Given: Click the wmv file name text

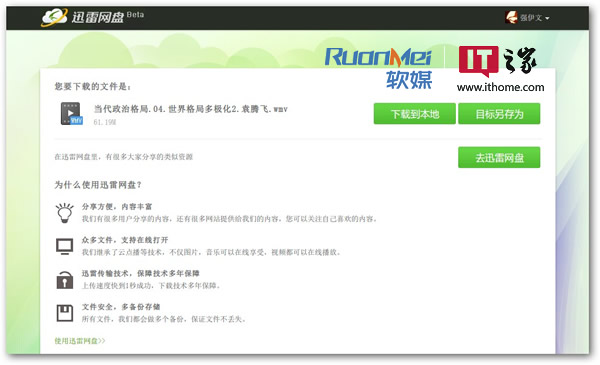Looking at the screenshot, I should point(191,109).
